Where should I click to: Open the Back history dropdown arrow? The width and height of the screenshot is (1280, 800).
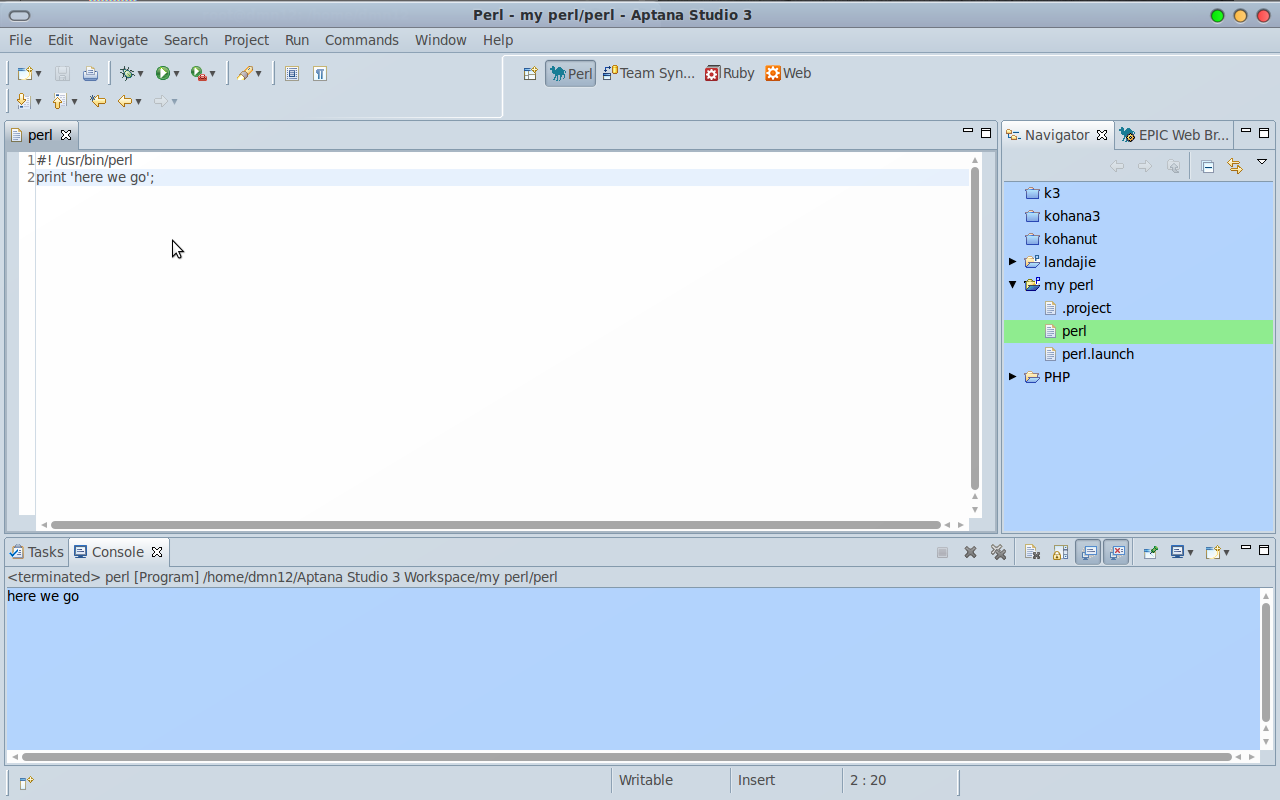pos(138,101)
